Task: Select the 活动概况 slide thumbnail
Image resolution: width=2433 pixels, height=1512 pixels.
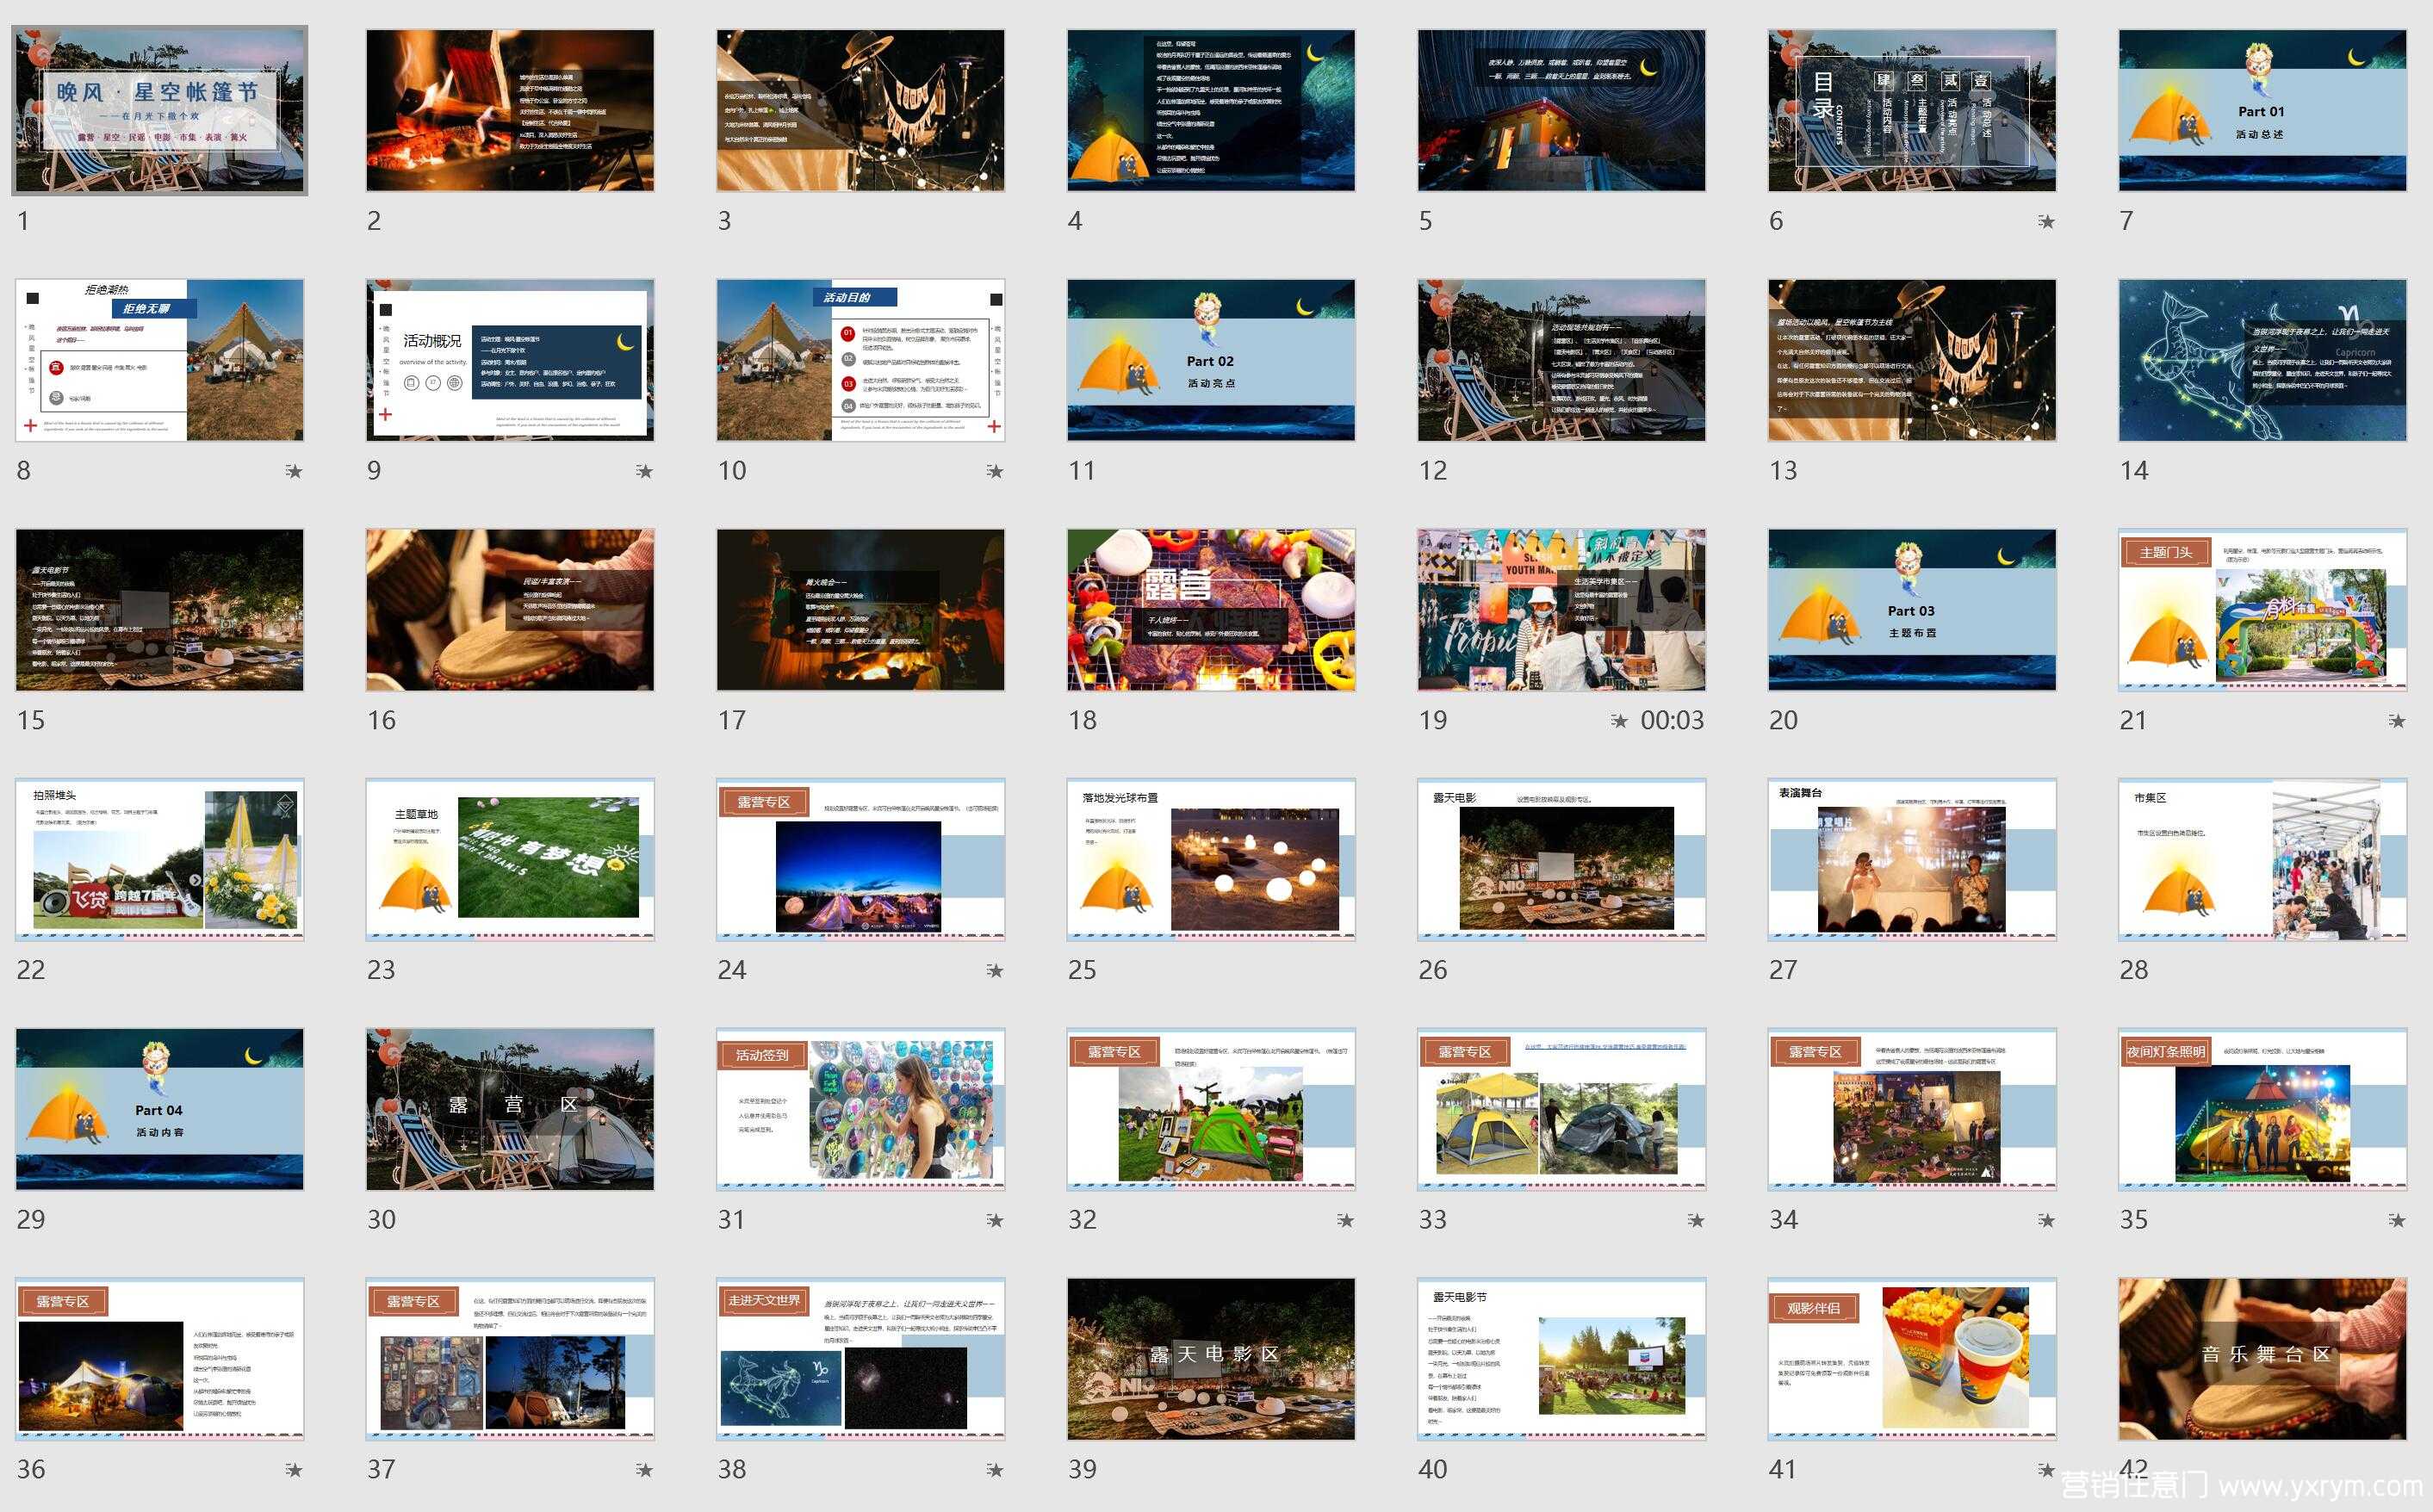Action: tap(510, 360)
